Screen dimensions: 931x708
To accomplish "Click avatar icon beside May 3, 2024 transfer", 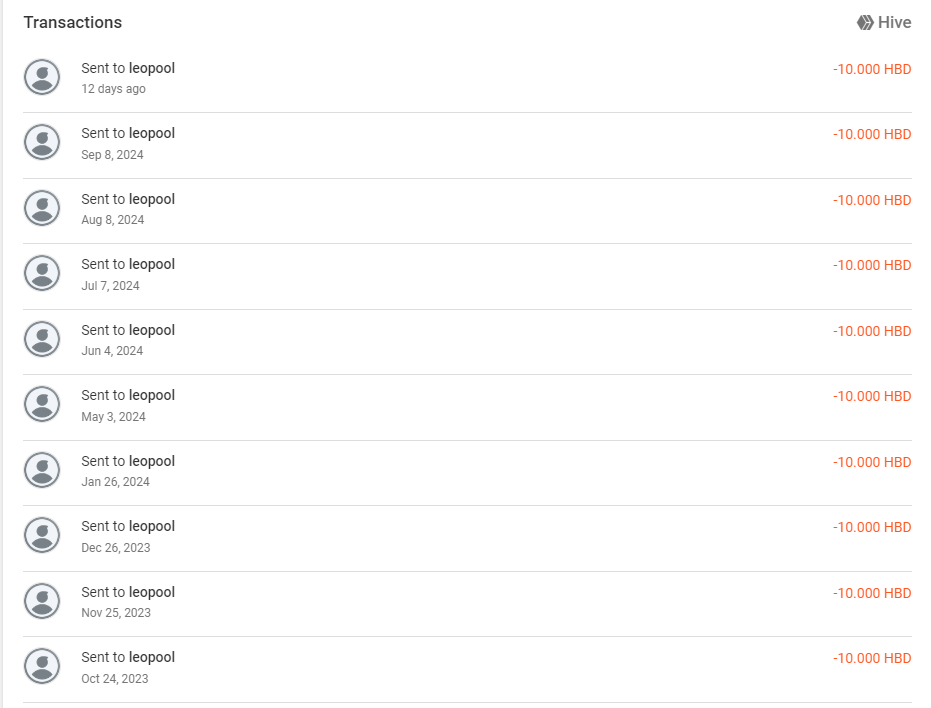I will pyautogui.click(x=42, y=404).
